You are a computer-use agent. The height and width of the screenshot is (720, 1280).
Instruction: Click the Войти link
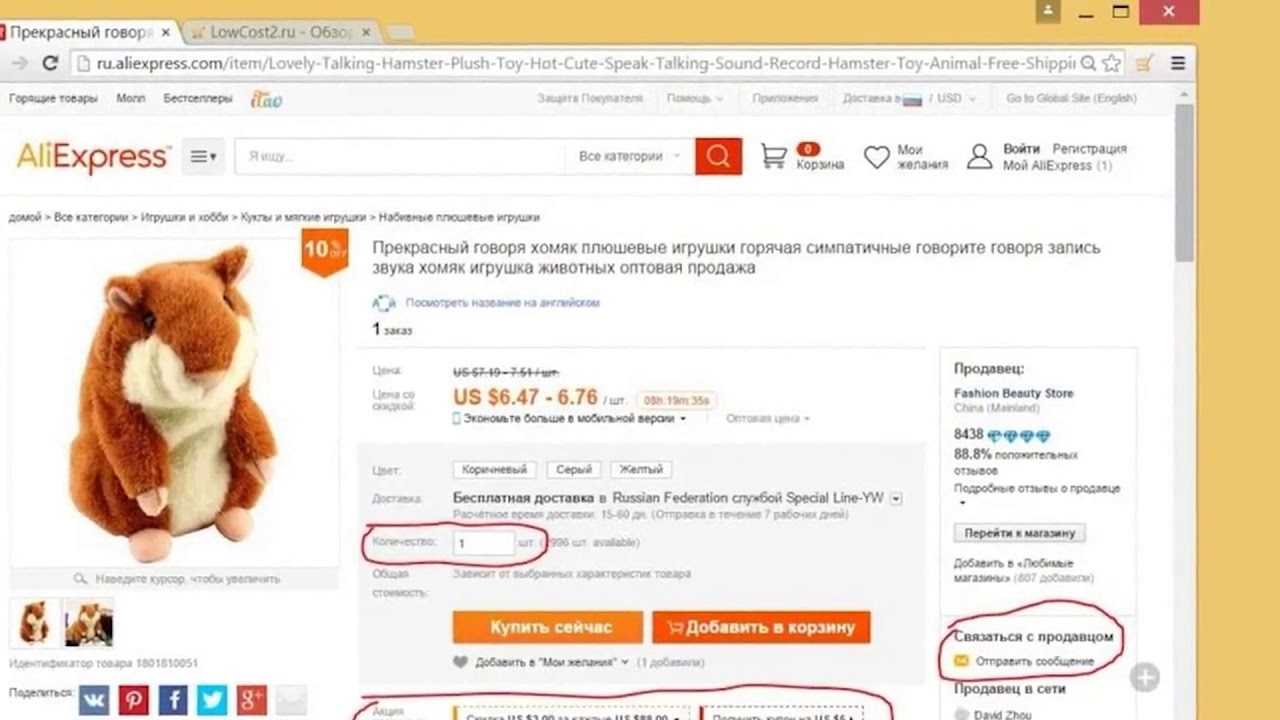1021,149
